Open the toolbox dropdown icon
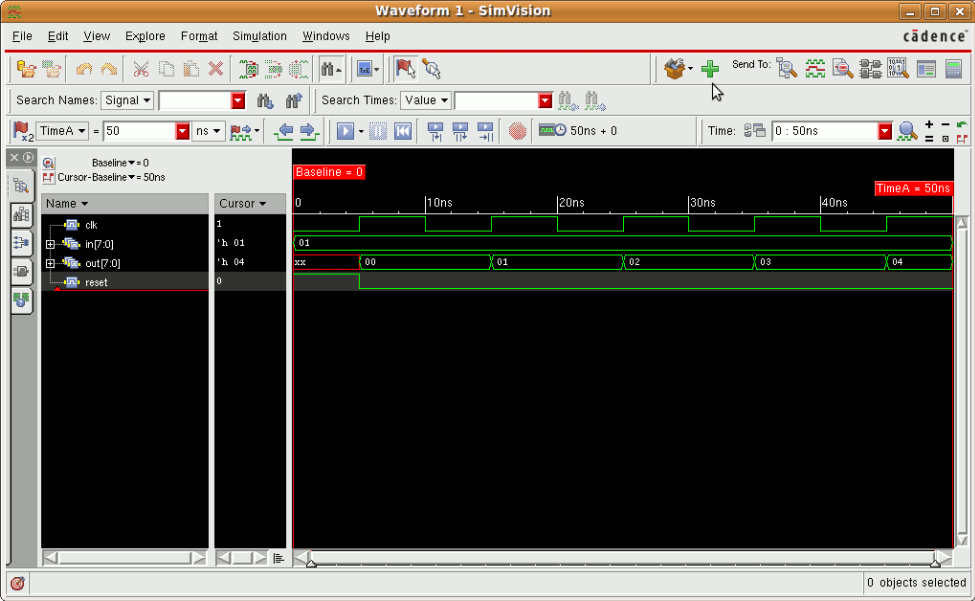The height and width of the screenshot is (601, 975). point(677,68)
